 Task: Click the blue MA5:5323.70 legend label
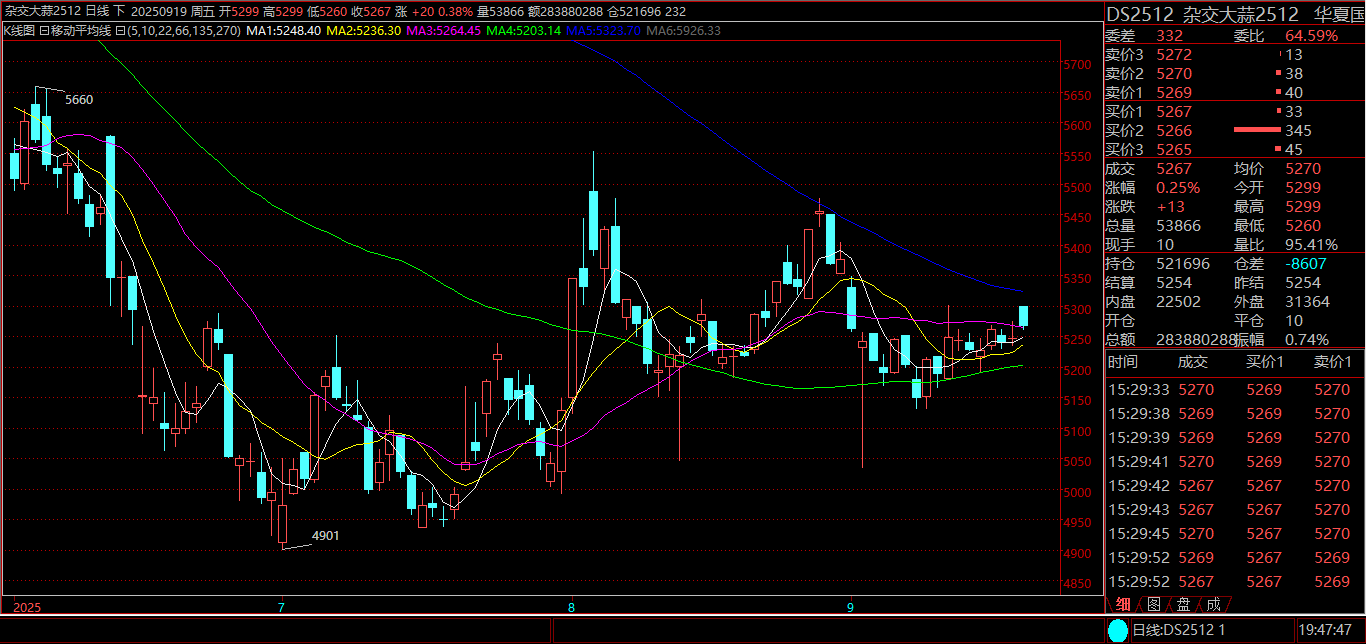point(603,31)
